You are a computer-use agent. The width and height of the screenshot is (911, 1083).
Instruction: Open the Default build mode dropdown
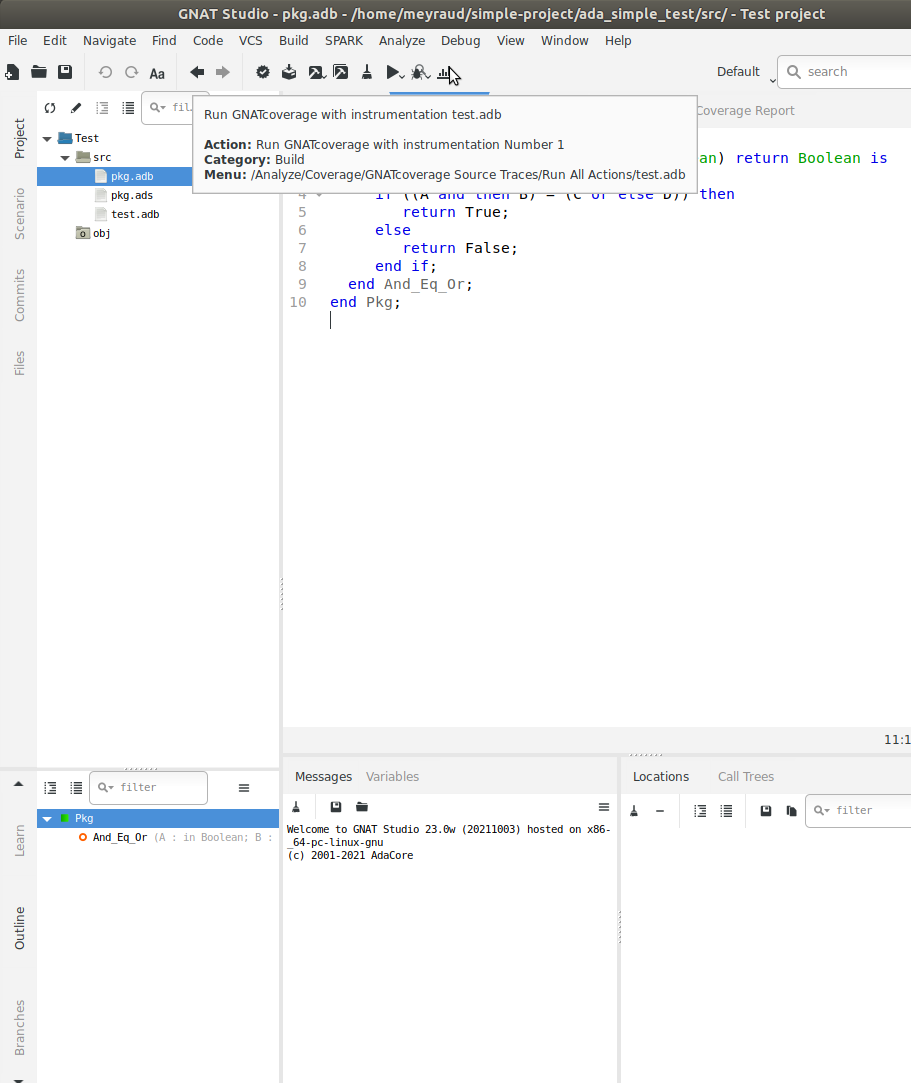point(746,72)
